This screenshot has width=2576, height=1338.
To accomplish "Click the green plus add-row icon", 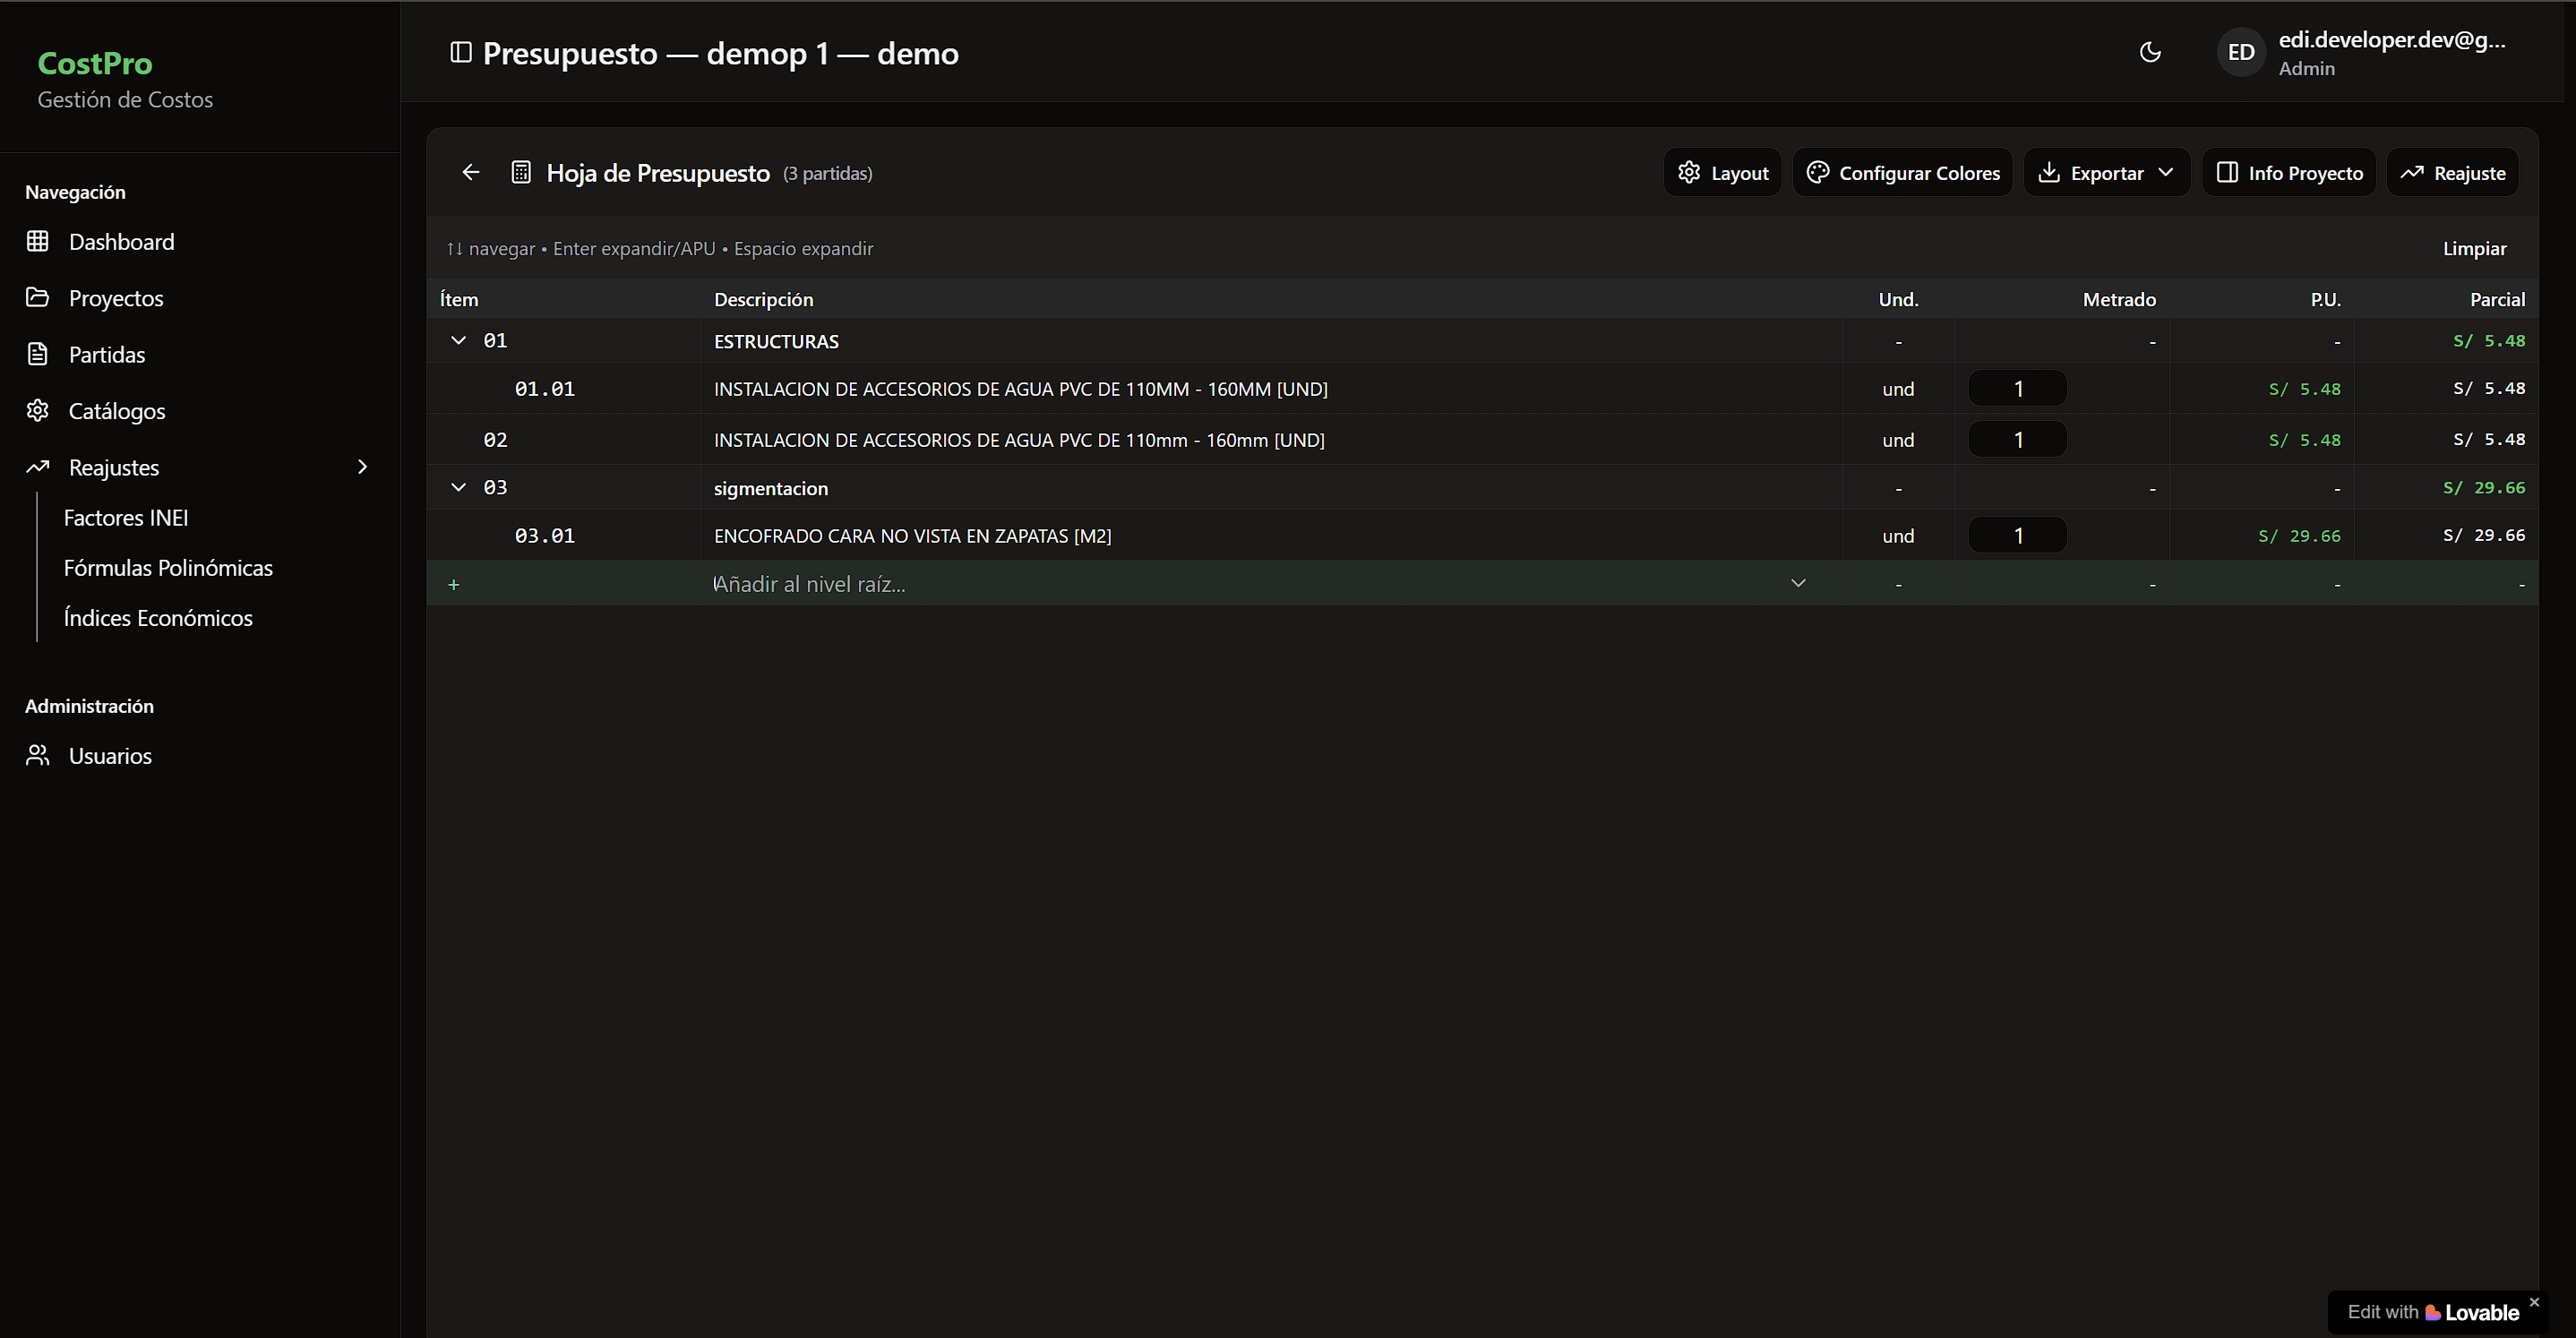I will tap(454, 585).
